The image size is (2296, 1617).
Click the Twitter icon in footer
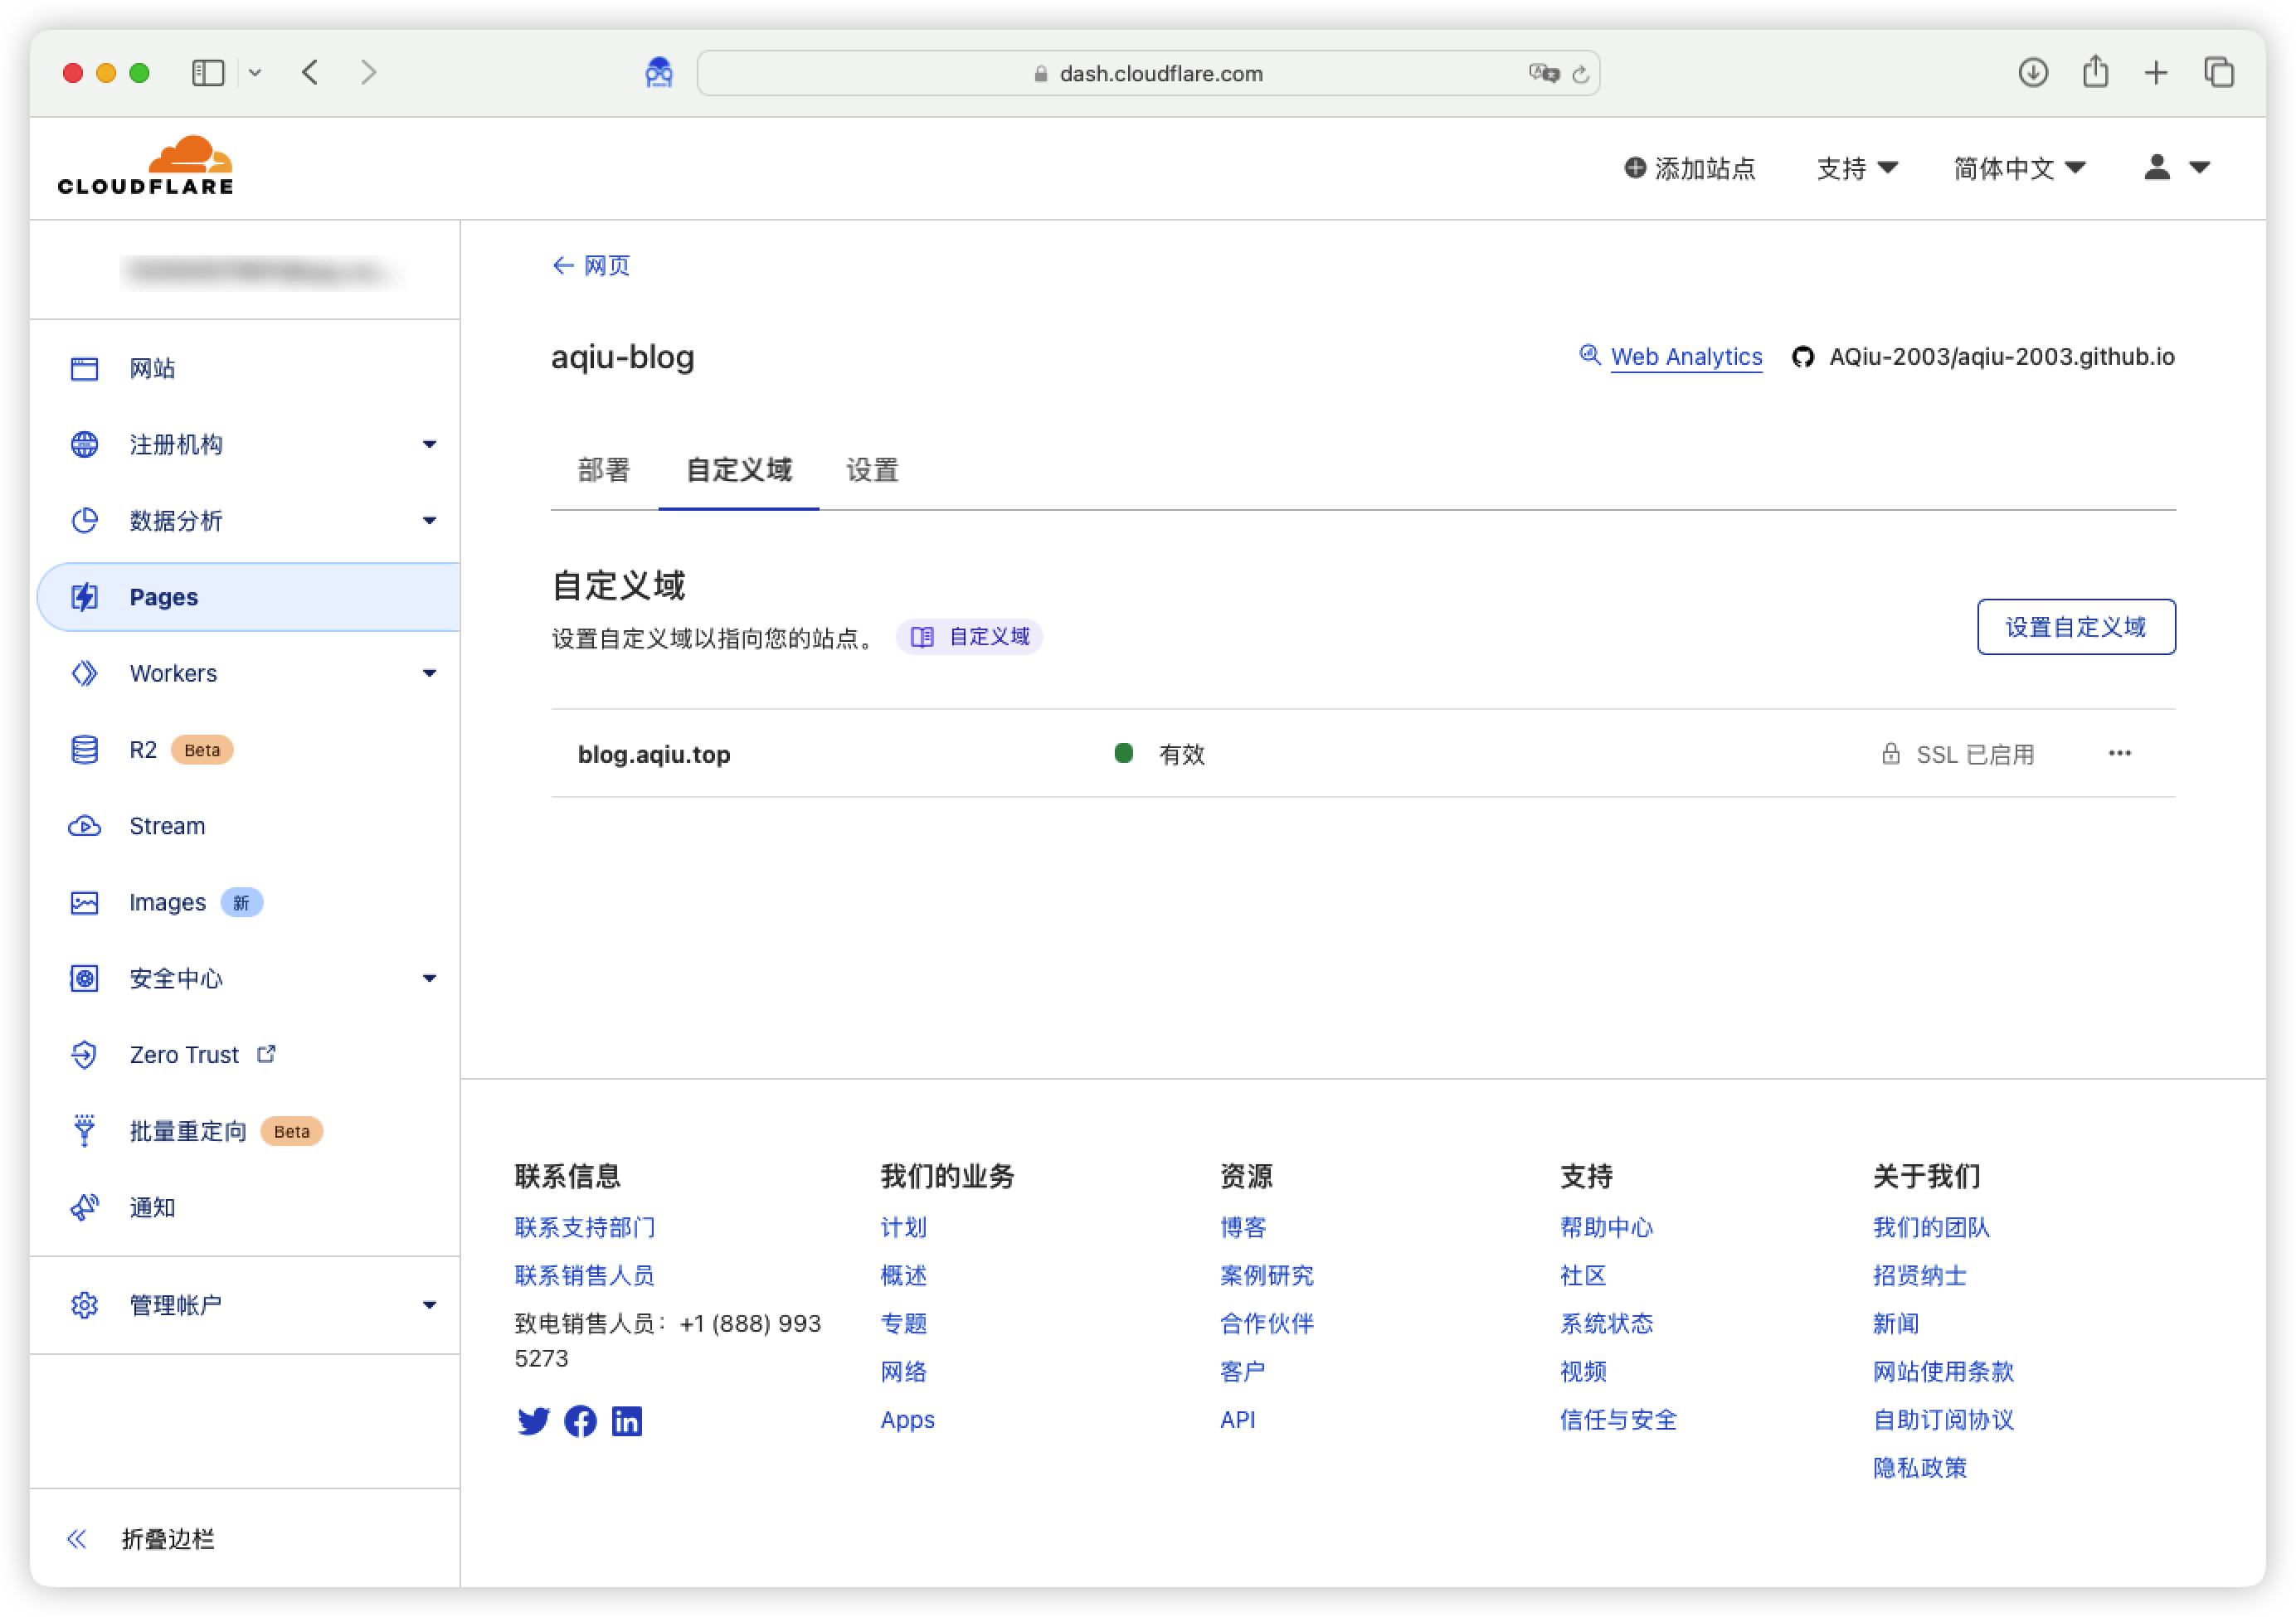coord(533,1421)
